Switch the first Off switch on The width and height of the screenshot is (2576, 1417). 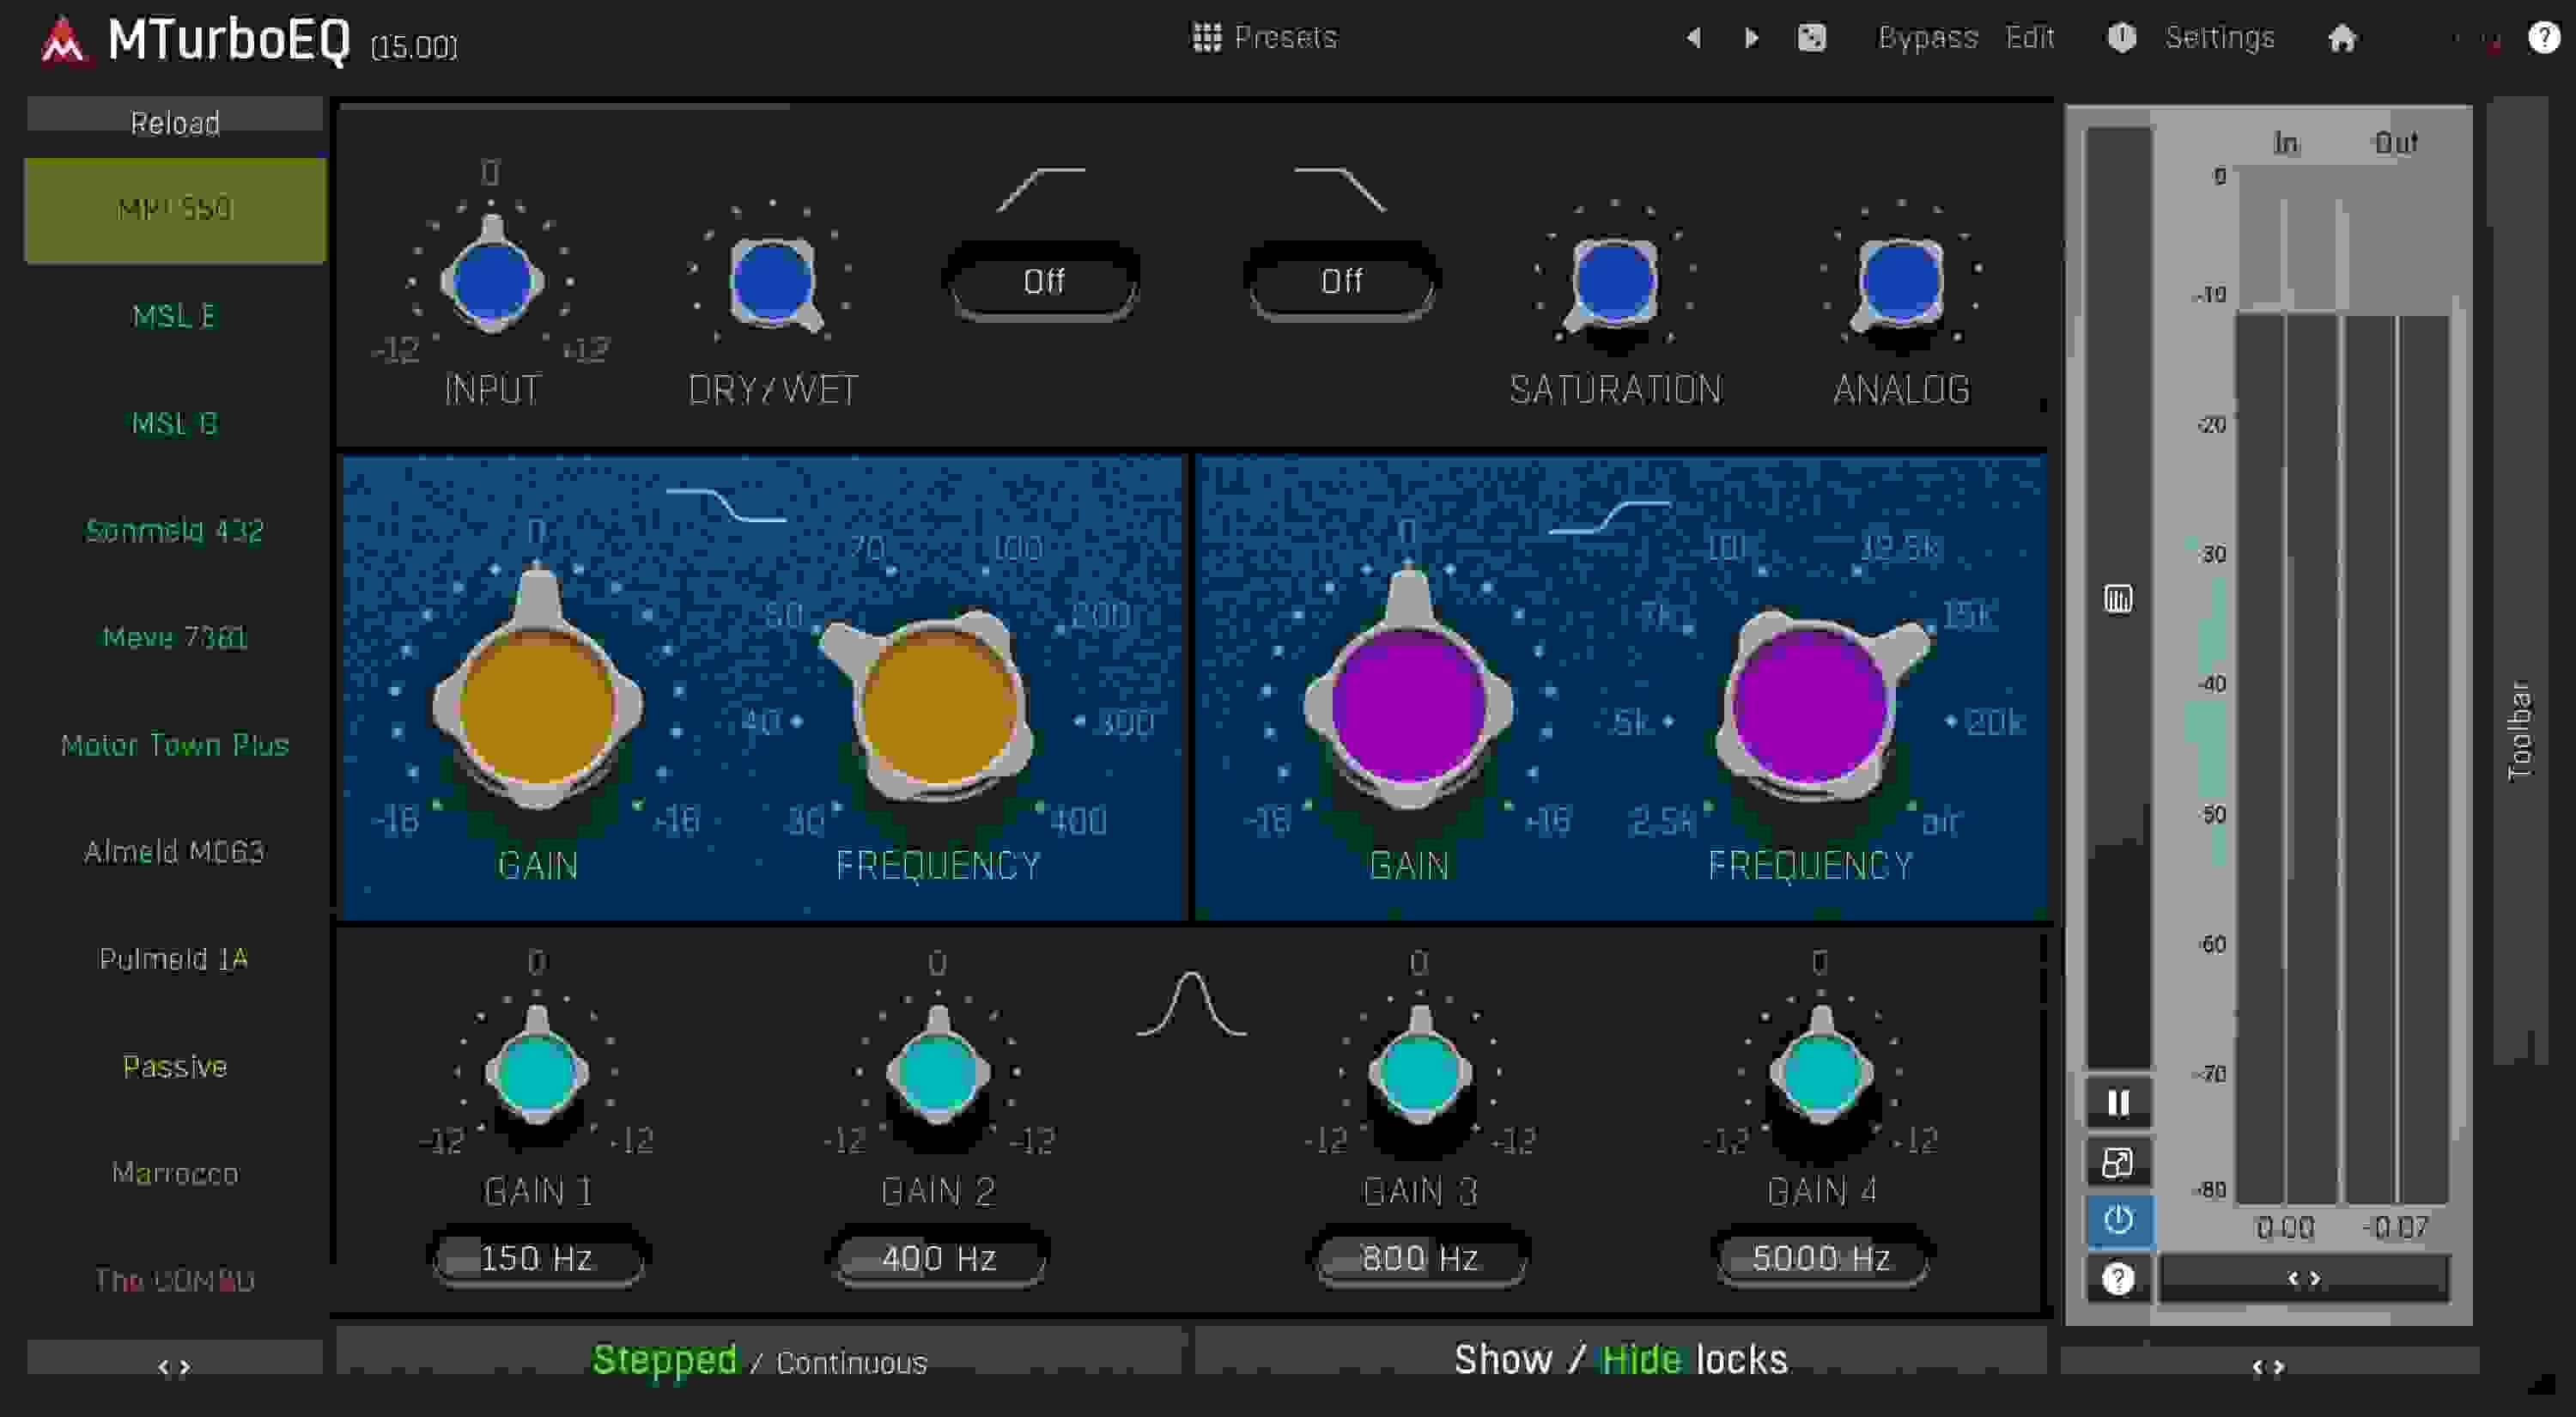point(1042,282)
